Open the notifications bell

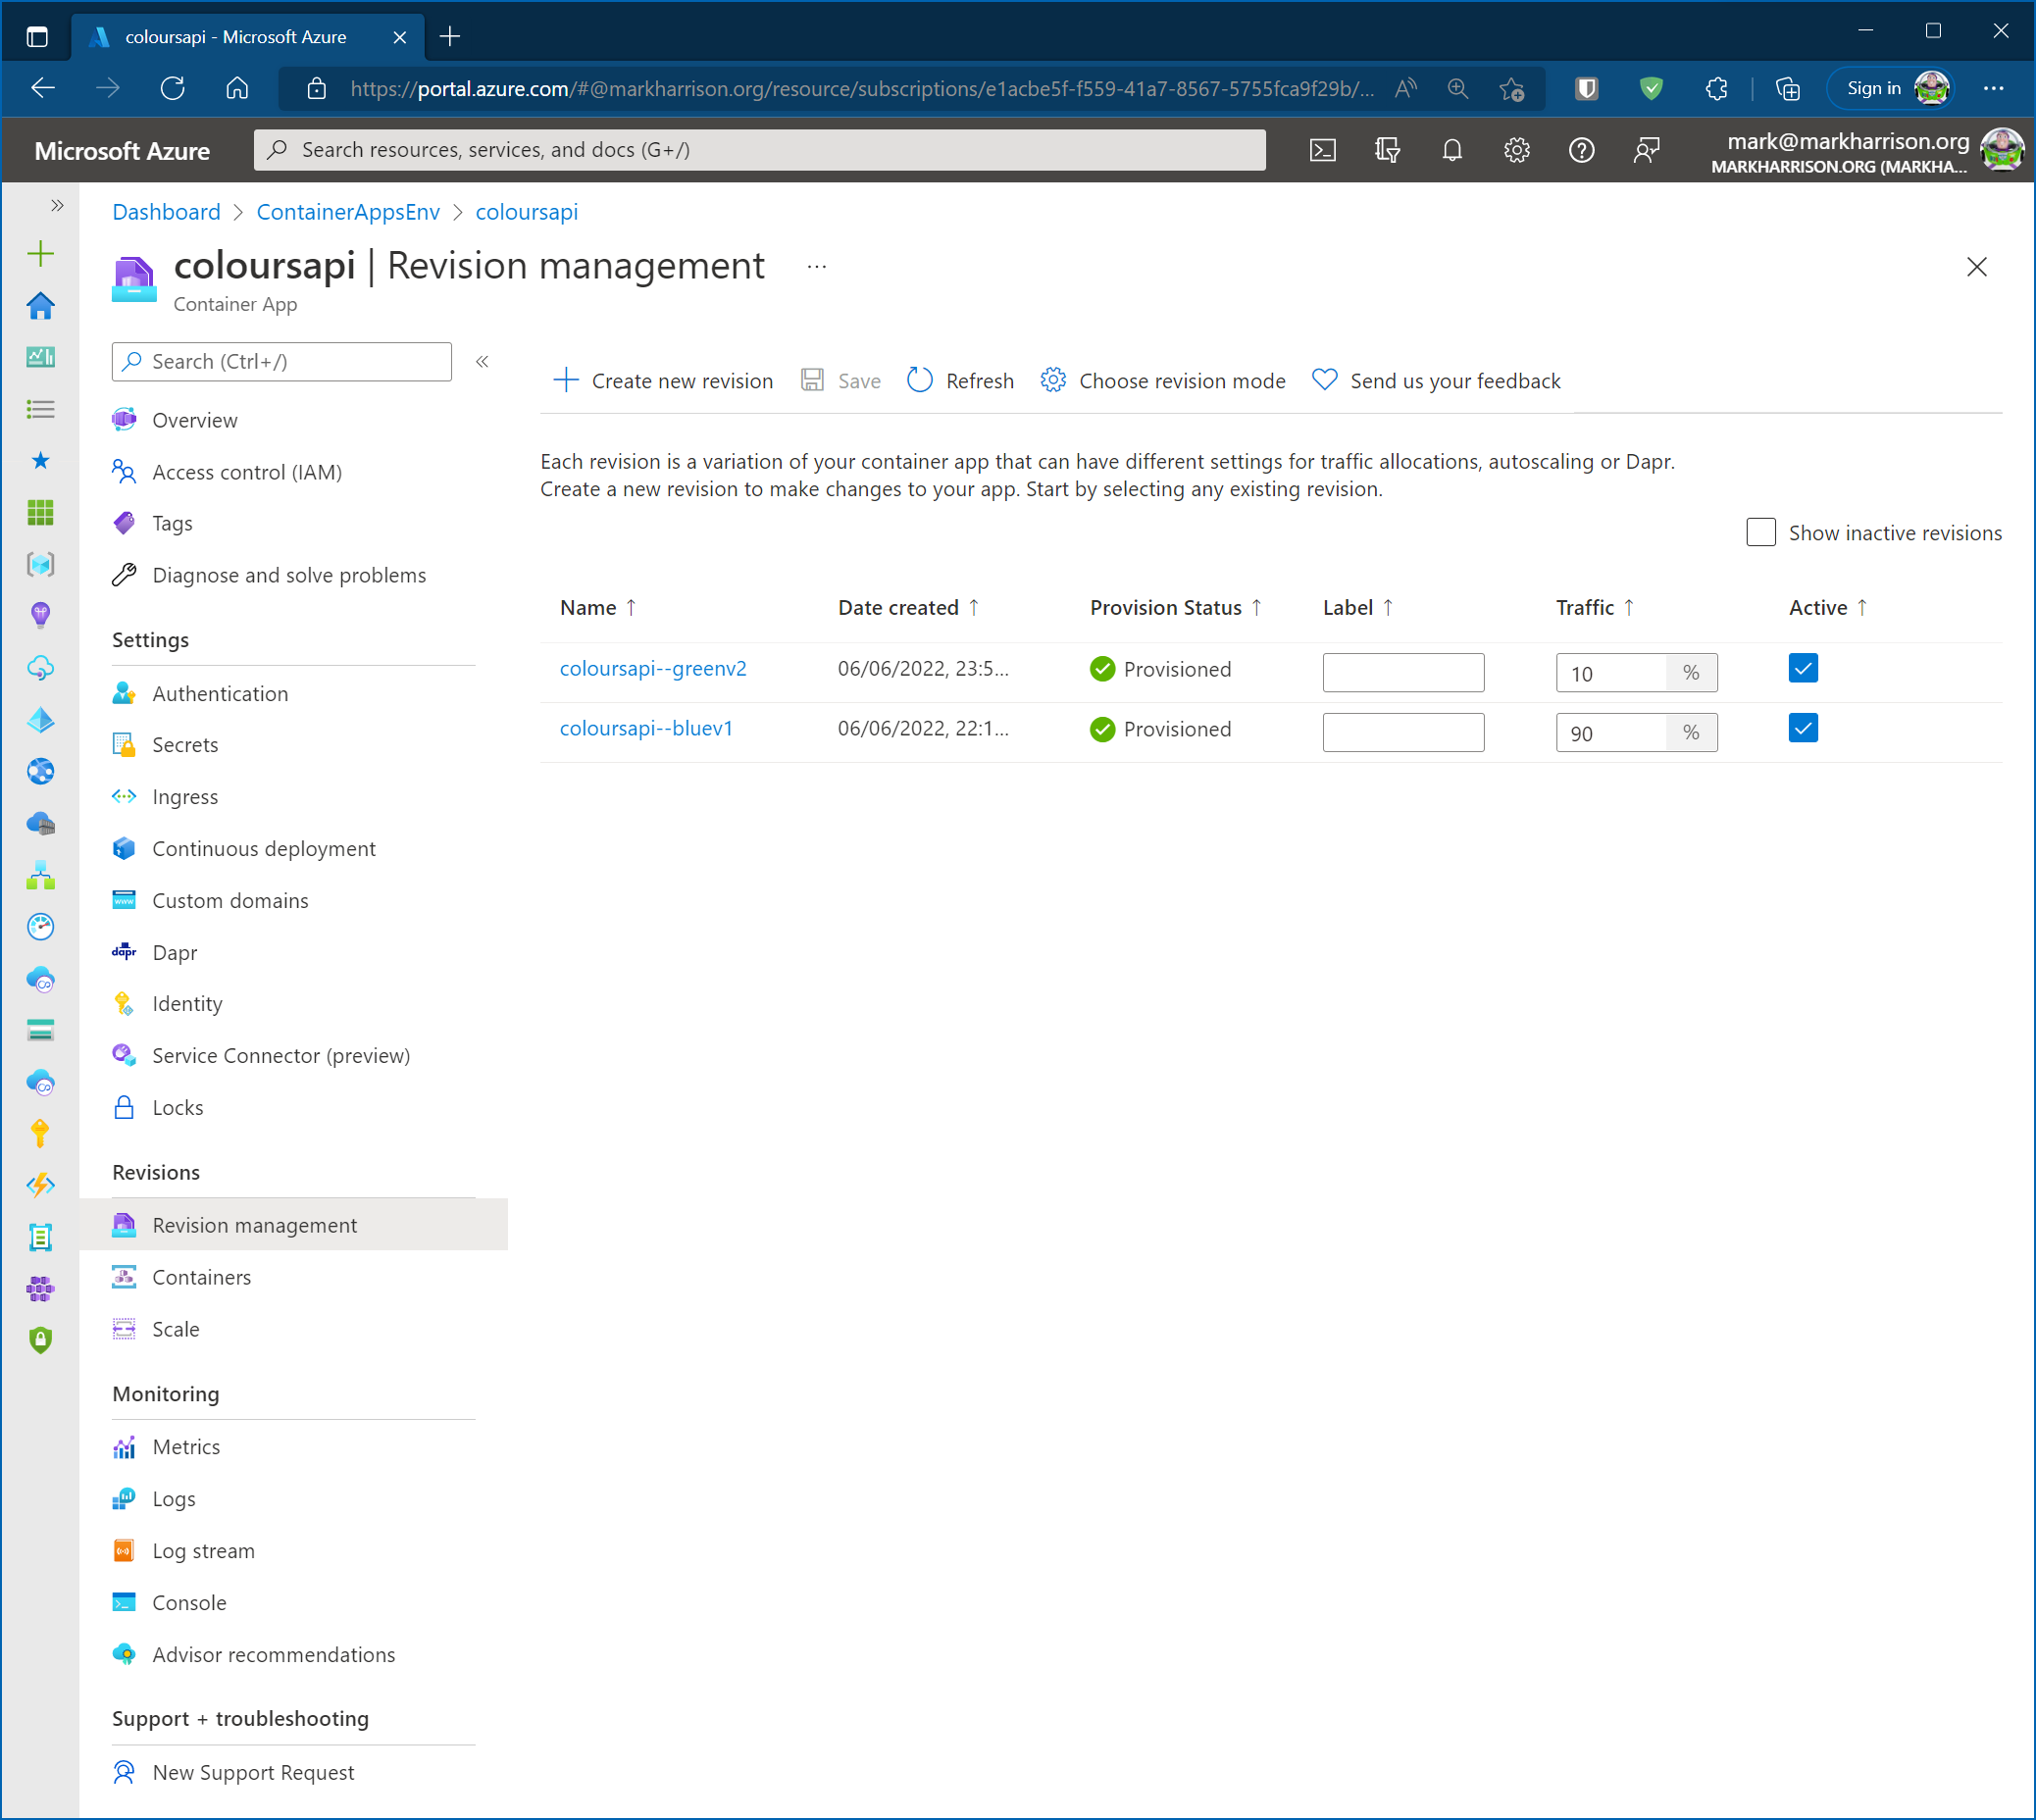1452,150
